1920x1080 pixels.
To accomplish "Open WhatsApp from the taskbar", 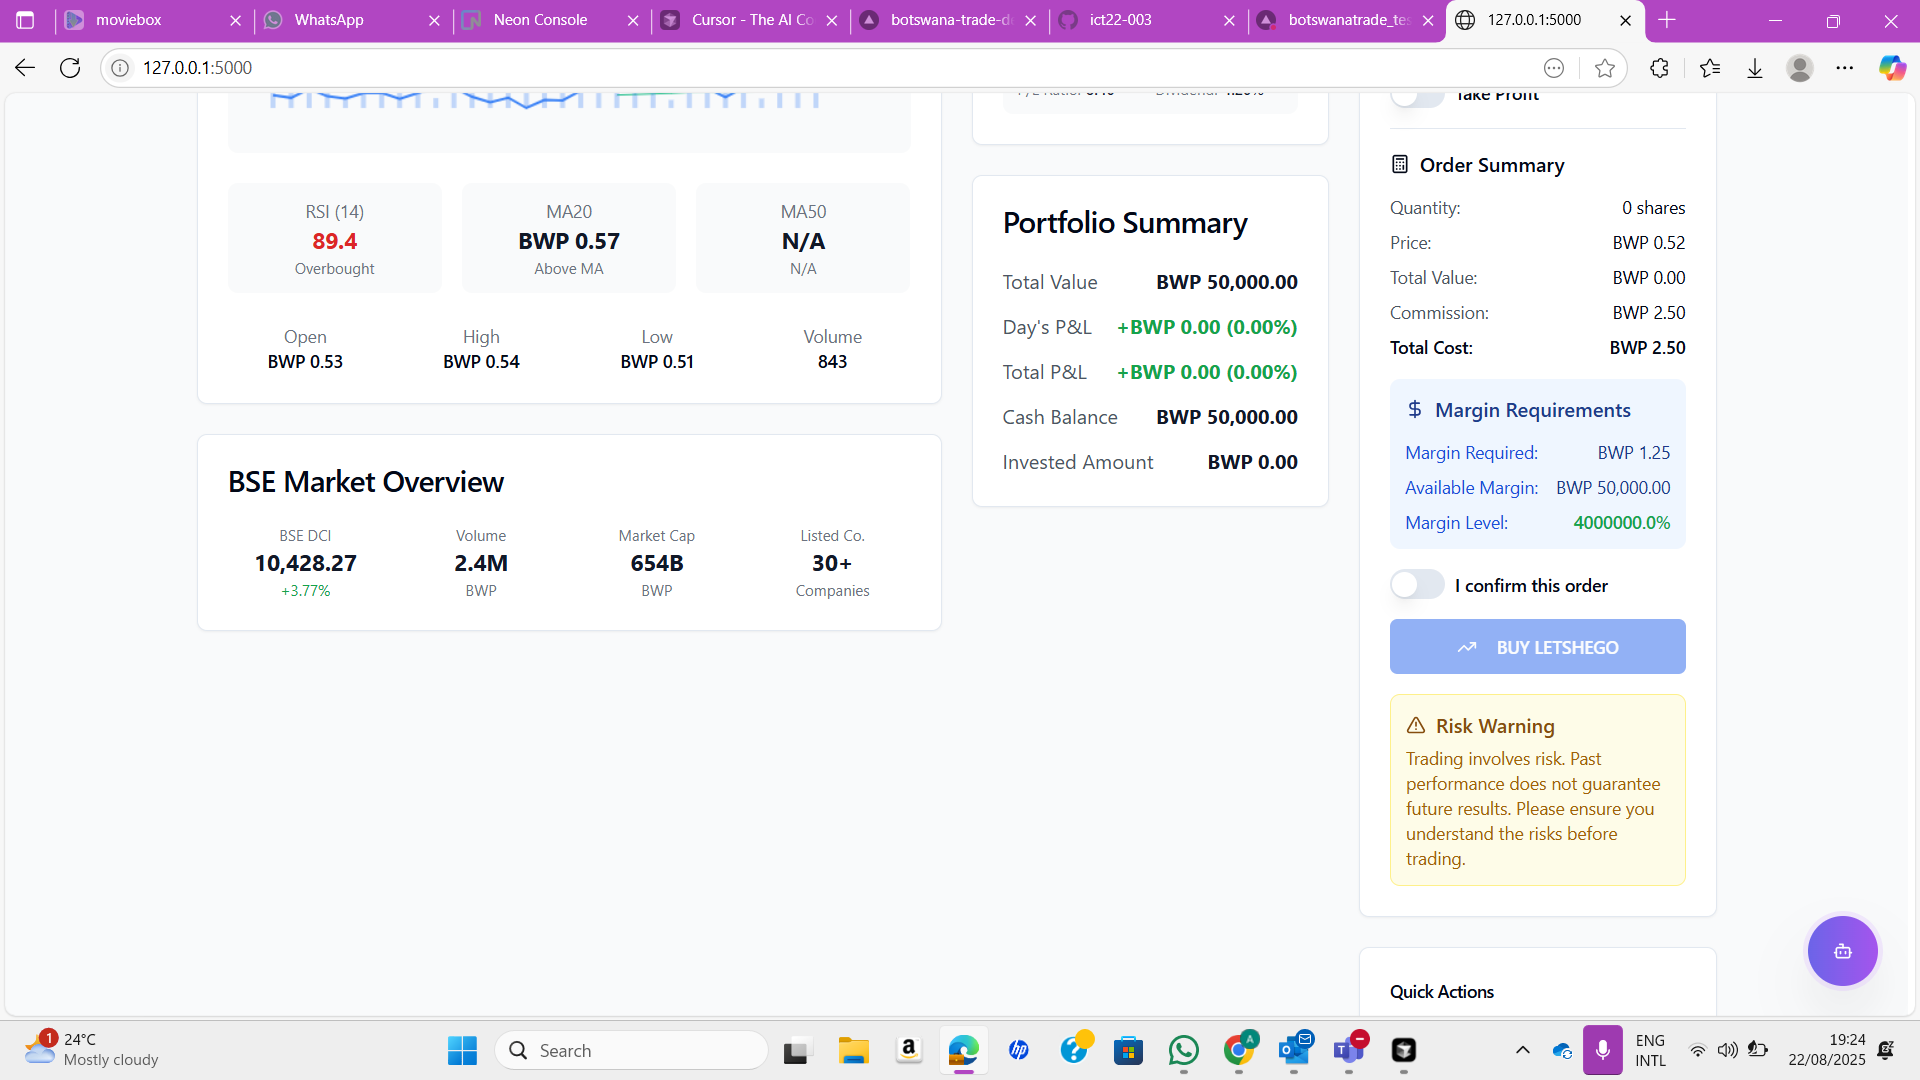I will point(1184,1050).
